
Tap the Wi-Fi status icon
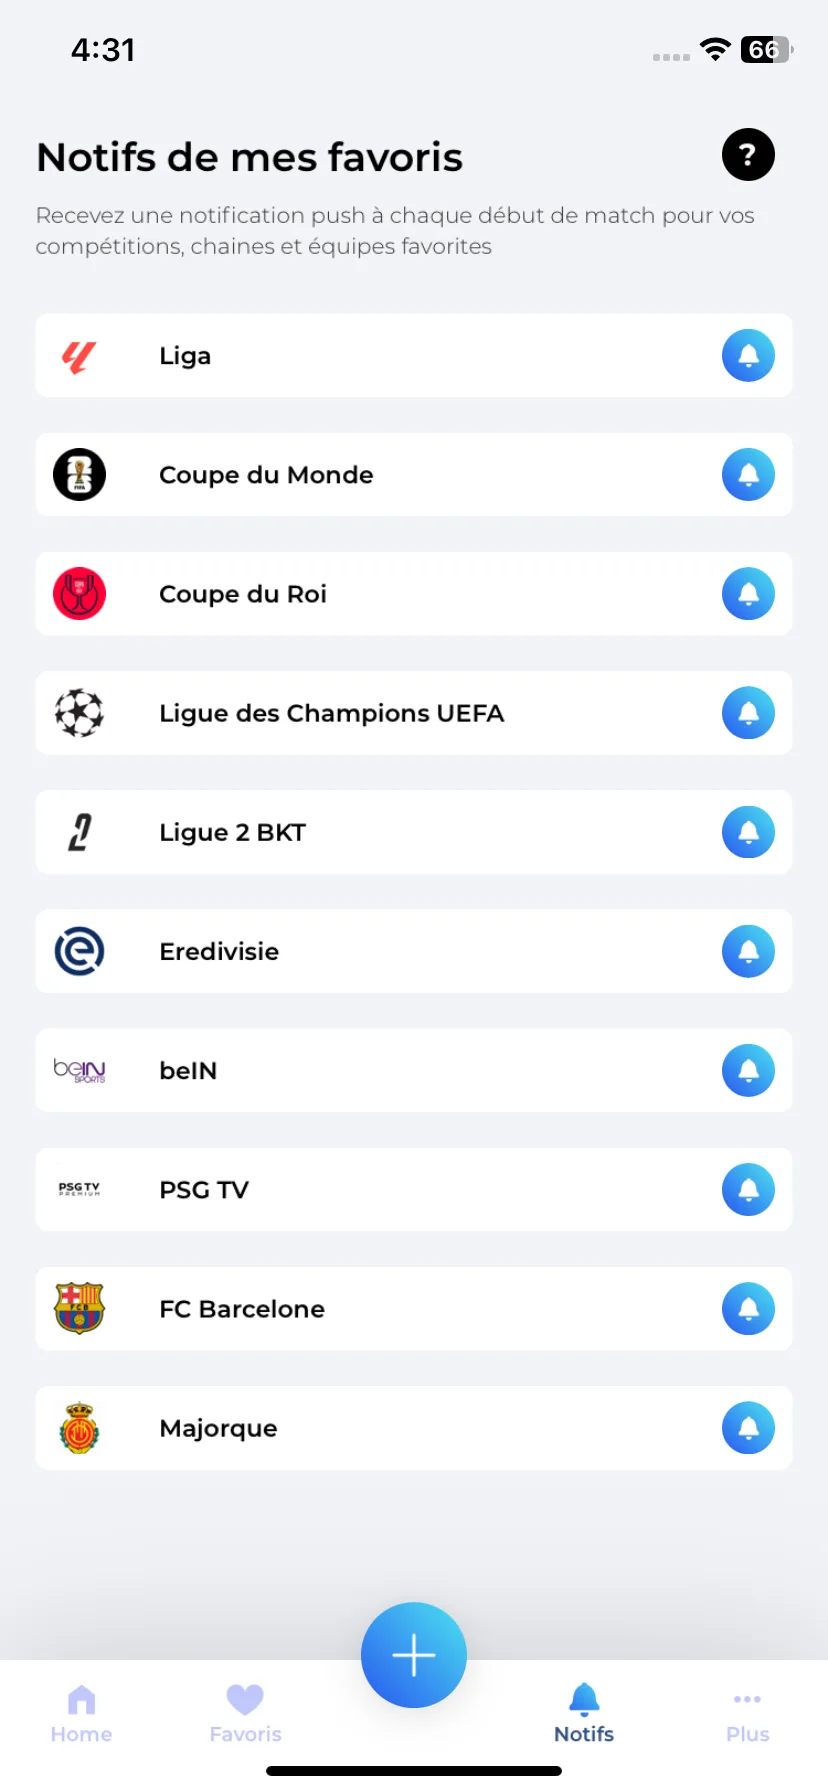click(715, 49)
